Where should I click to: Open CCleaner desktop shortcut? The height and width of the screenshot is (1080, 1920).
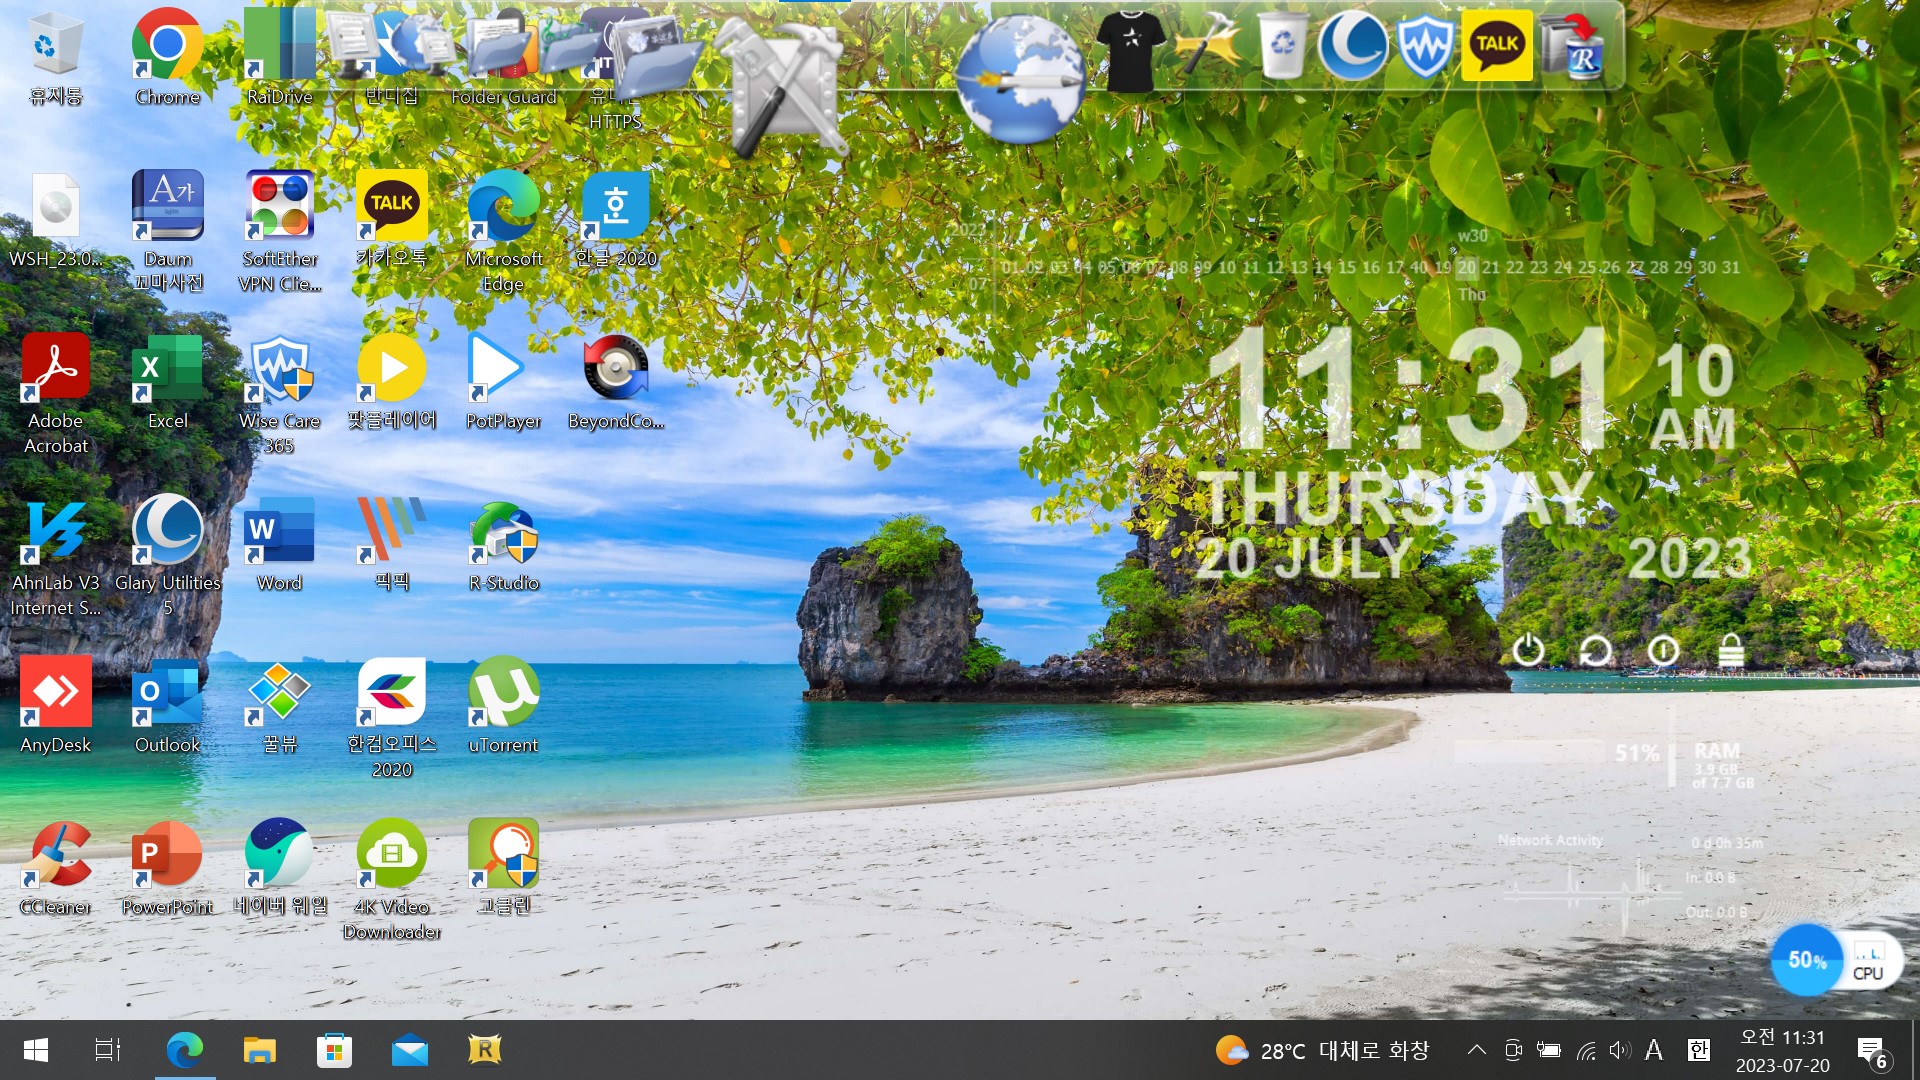(x=56, y=868)
